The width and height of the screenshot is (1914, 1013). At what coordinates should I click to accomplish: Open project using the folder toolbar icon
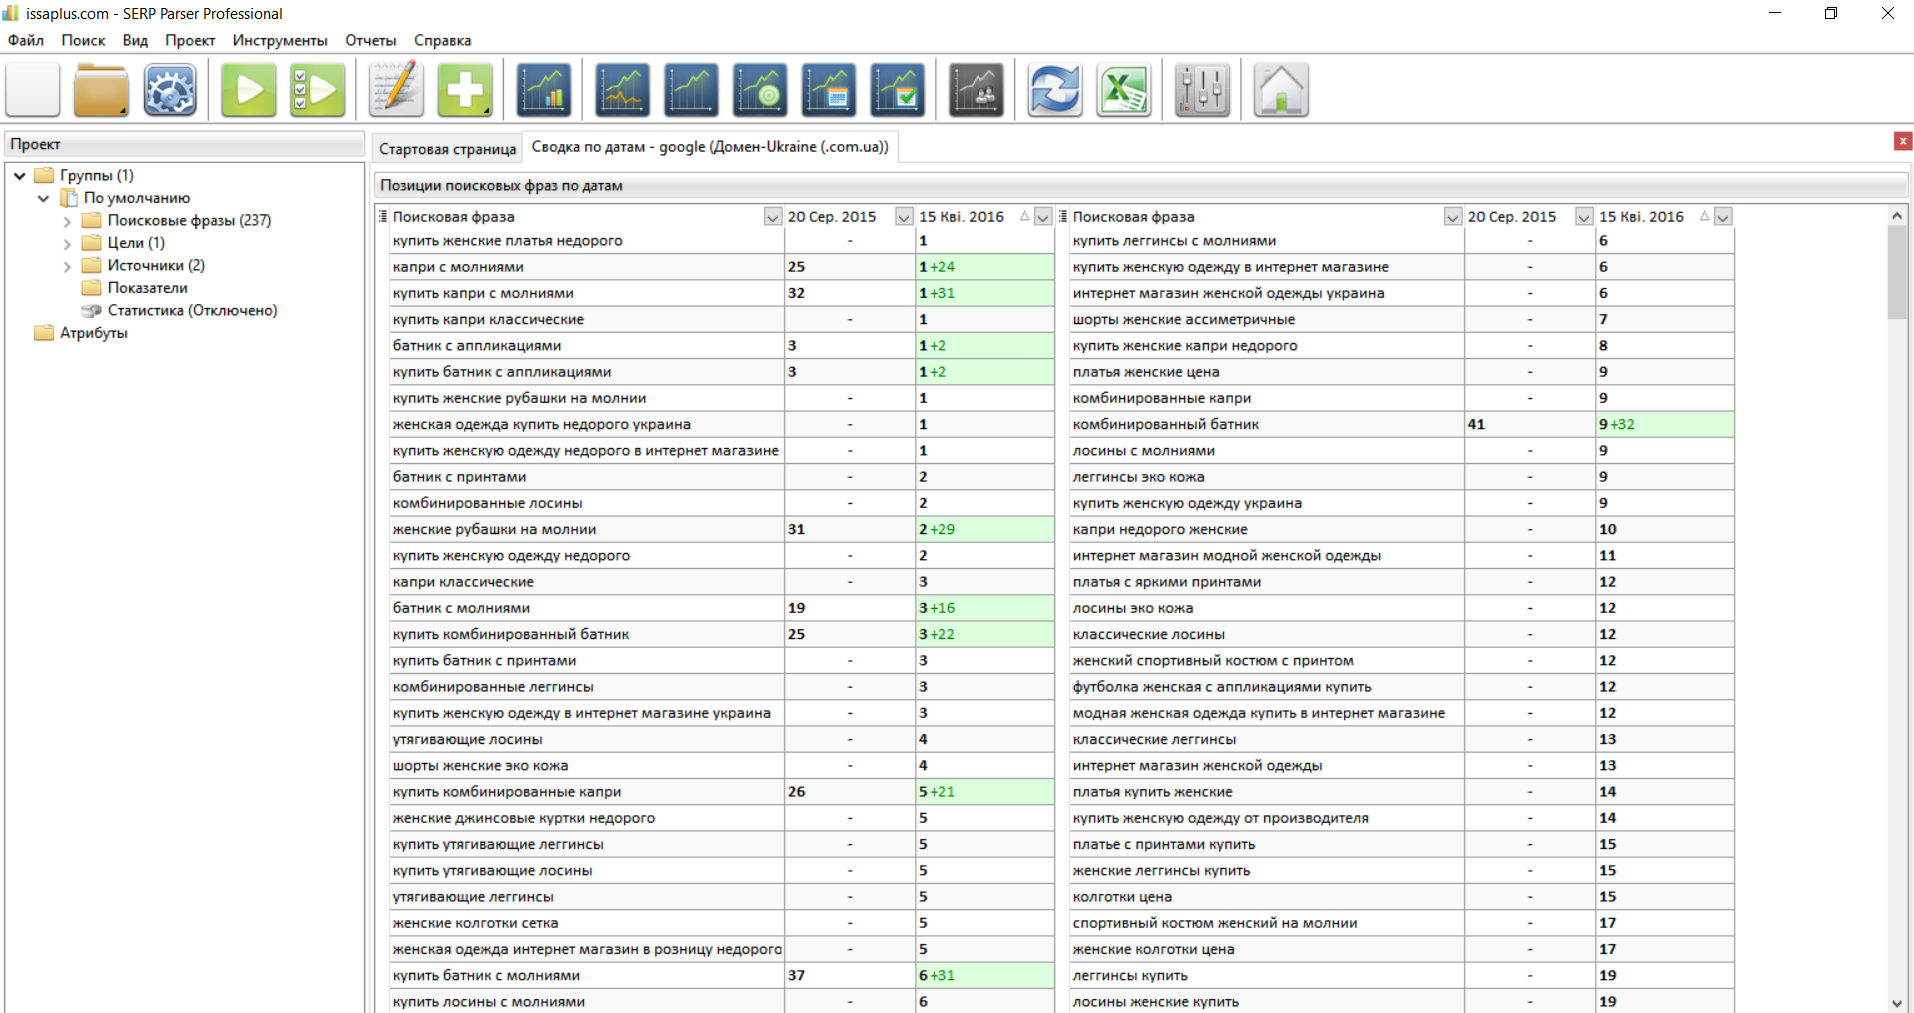[101, 90]
